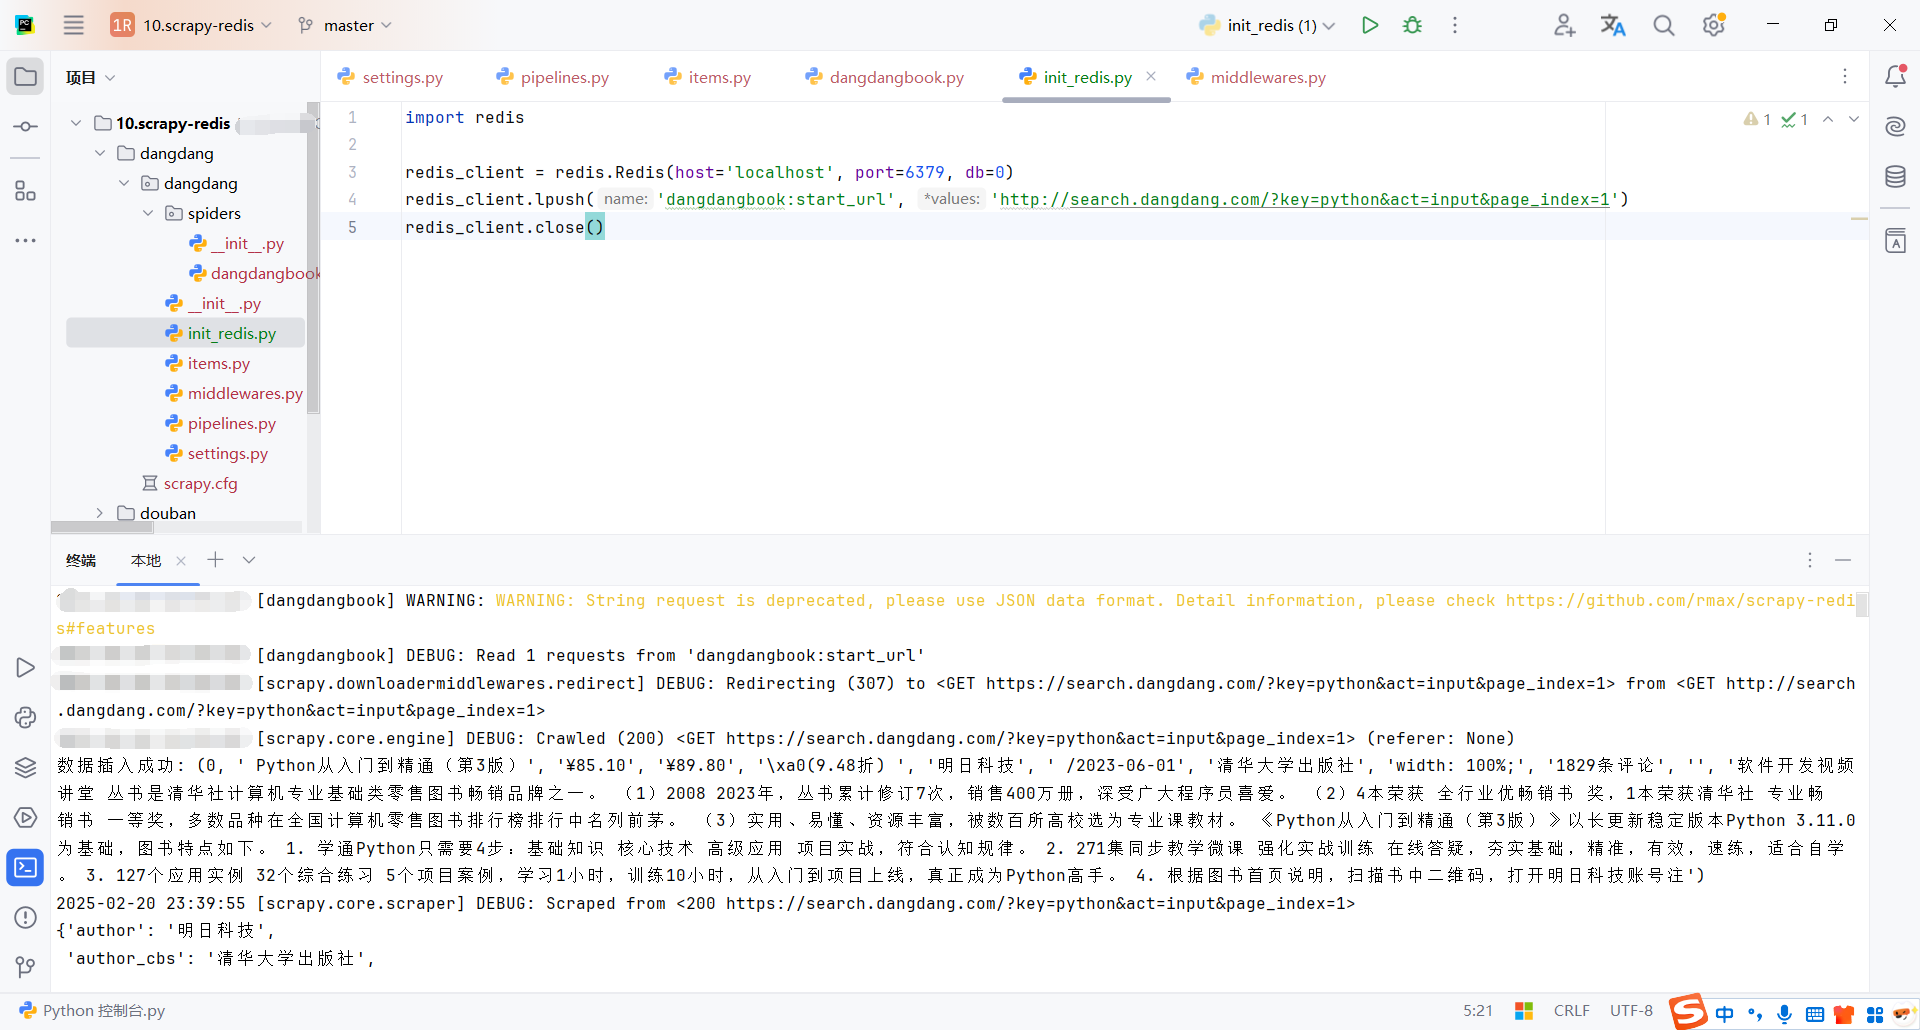Open more run actions menu

tap(1455, 25)
